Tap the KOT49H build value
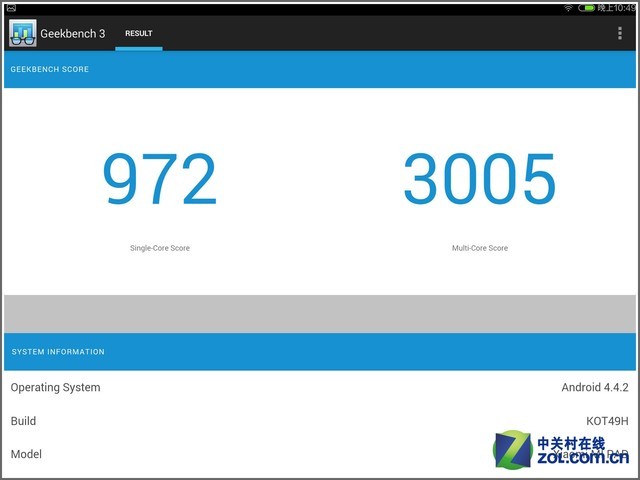640x480 pixels. coord(608,421)
